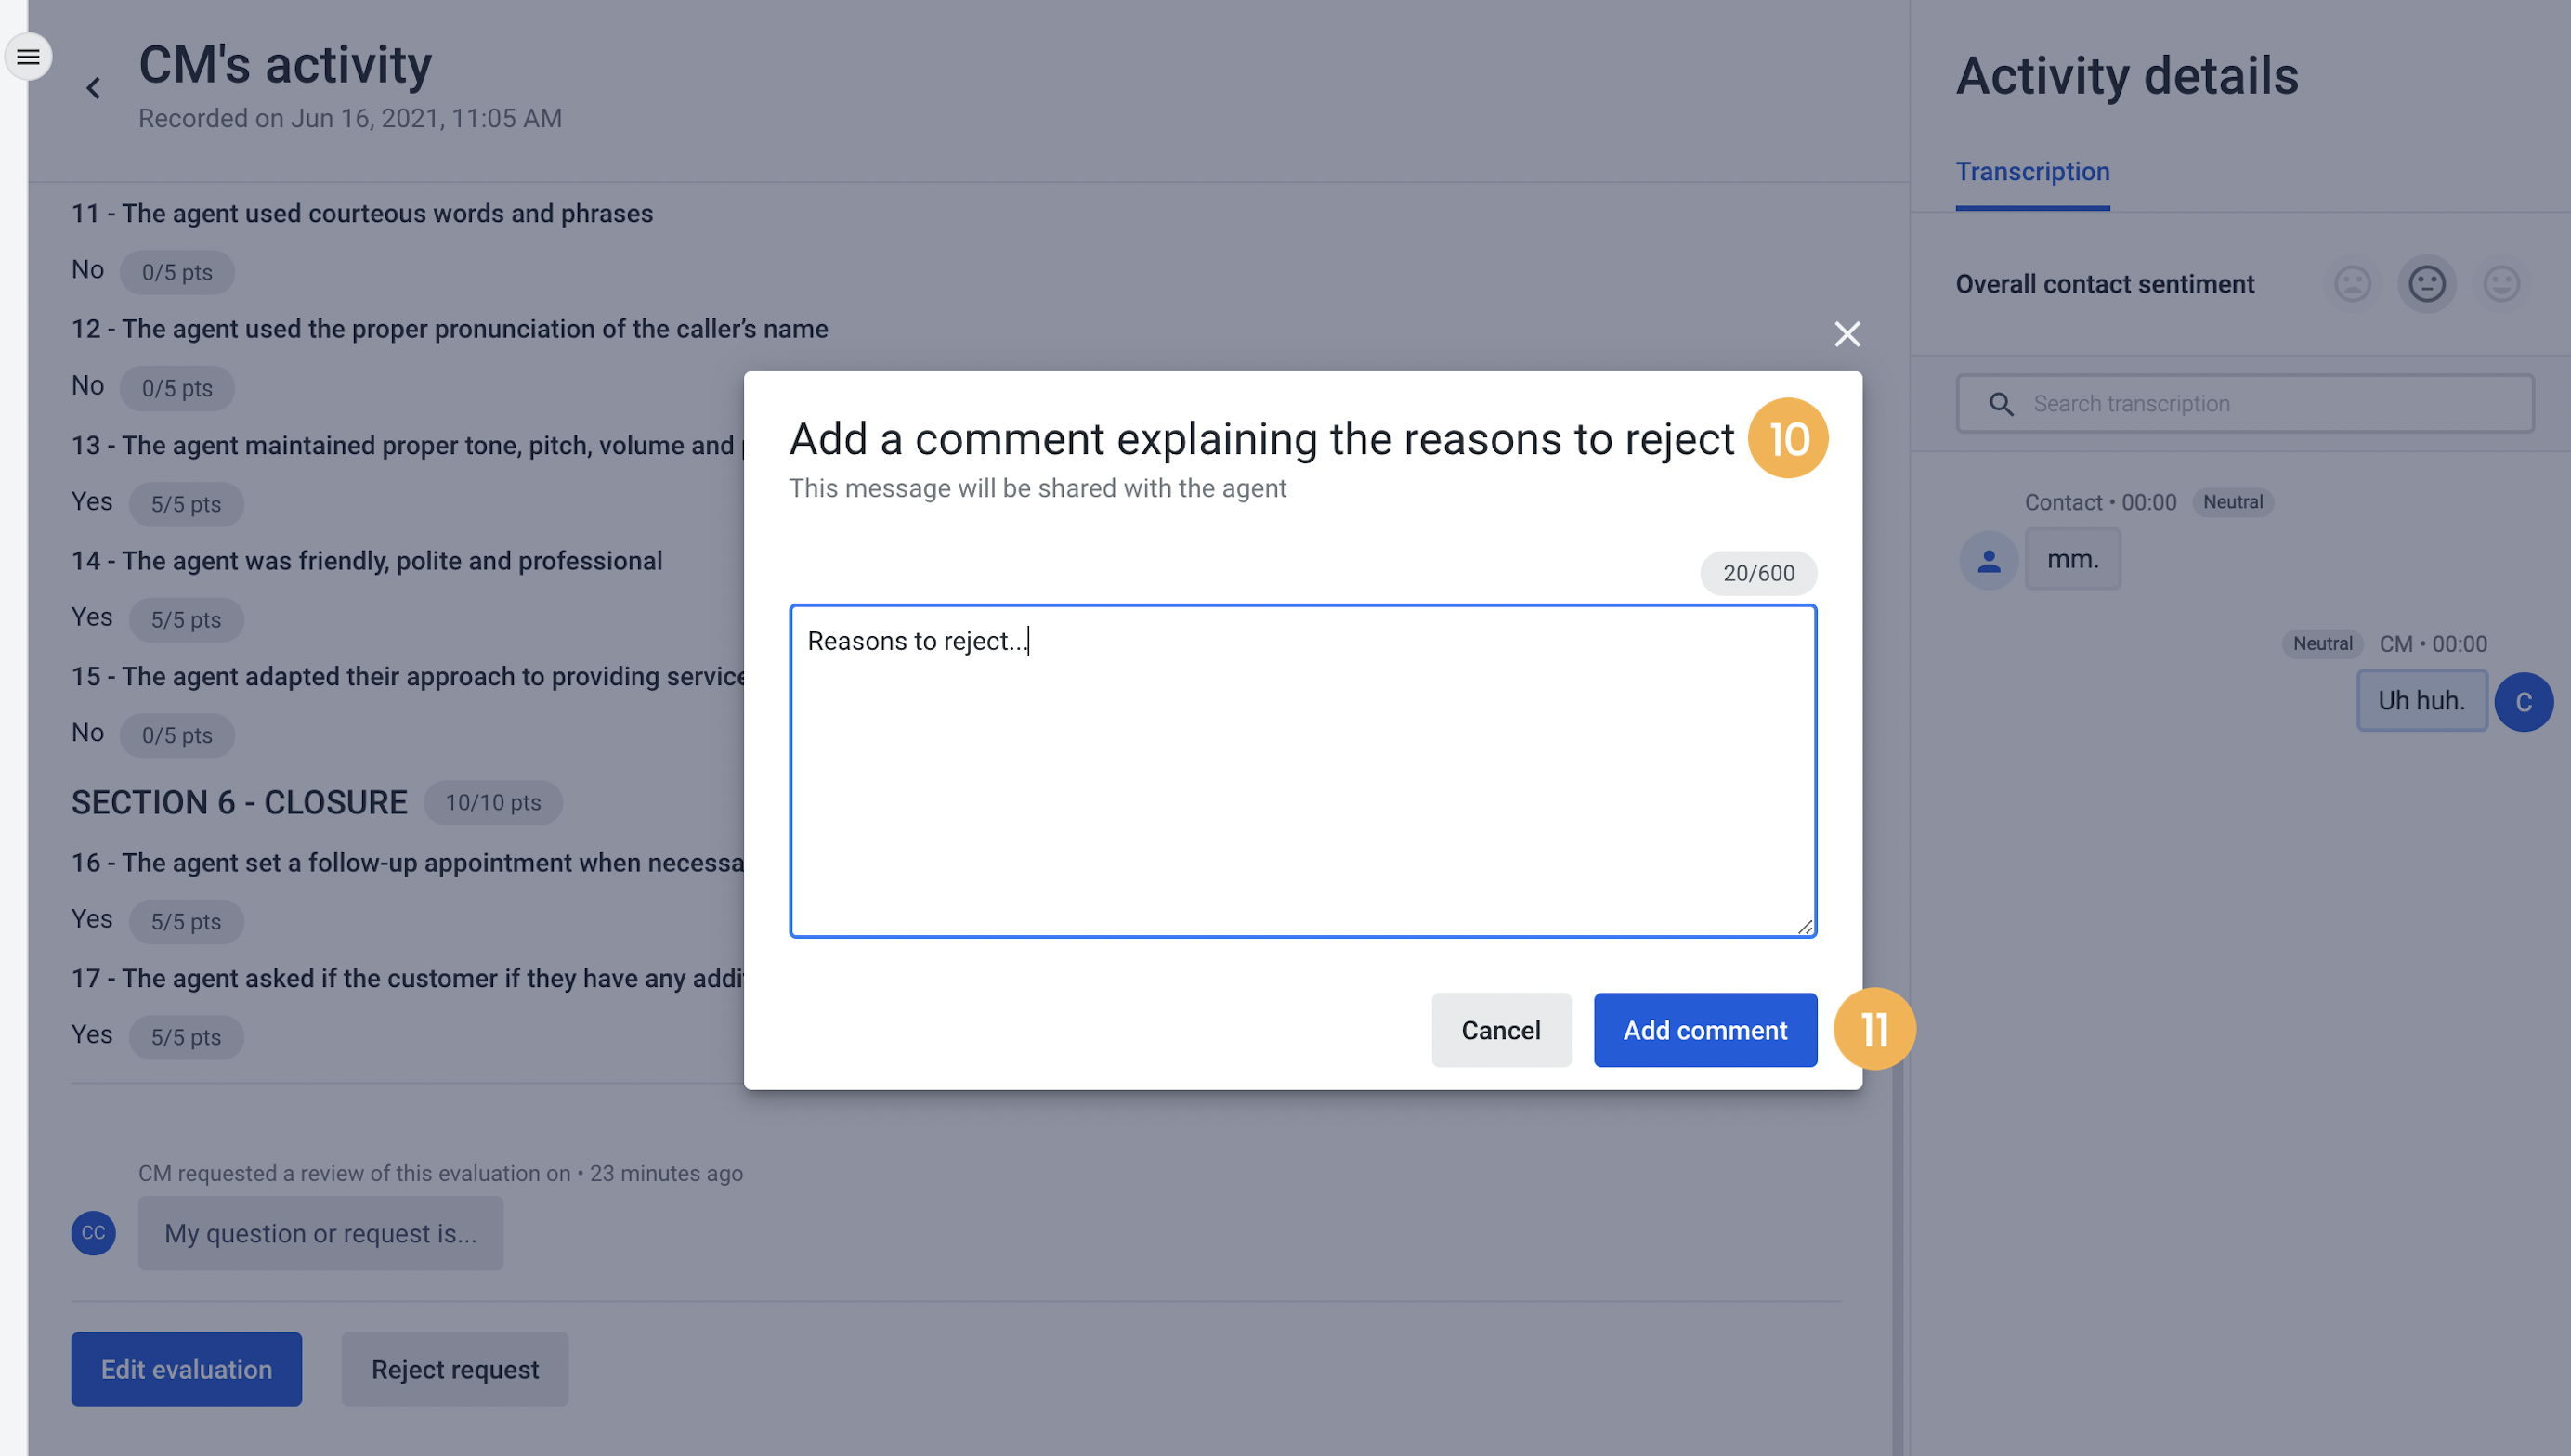Viewport: 2571px width, 1456px height.
Task: Open the "My question or request is..." comment
Action: (x=320, y=1233)
